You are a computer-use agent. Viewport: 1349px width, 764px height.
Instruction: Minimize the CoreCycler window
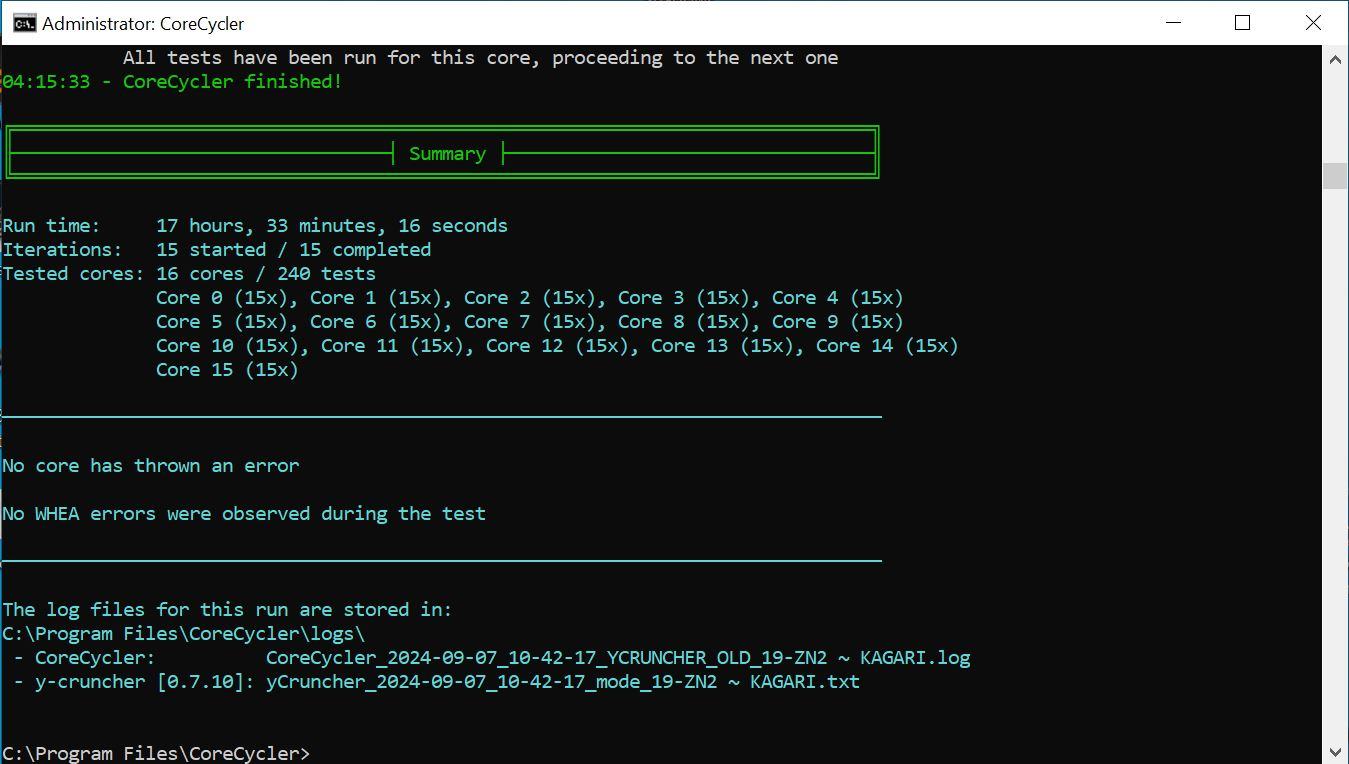tap(1174, 23)
